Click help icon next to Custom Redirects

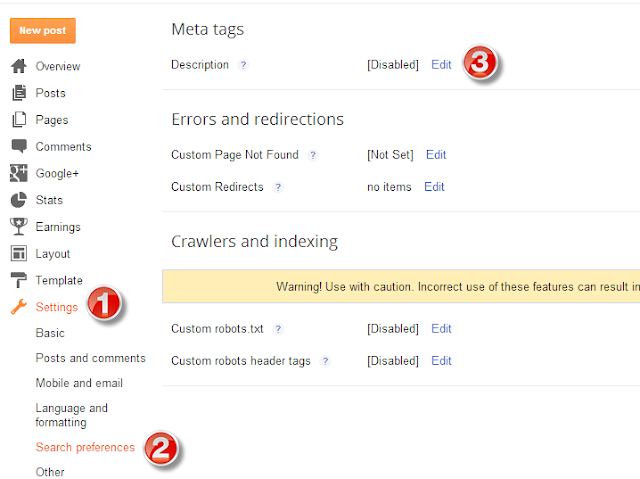coord(278,187)
